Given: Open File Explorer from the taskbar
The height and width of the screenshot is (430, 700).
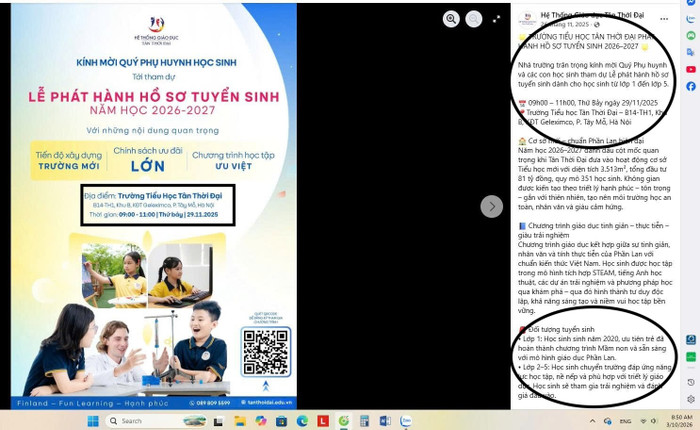Looking at the screenshot, I should pyautogui.click(x=240, y=421).
